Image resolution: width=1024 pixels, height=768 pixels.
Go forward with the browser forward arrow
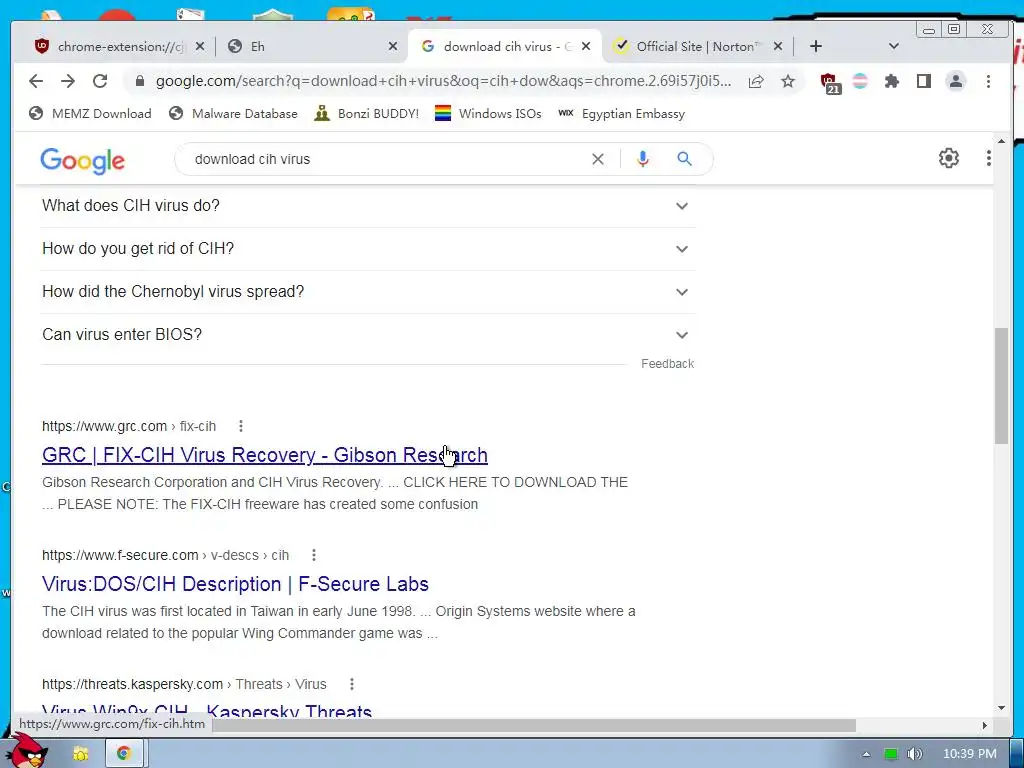tap(68, 81)
